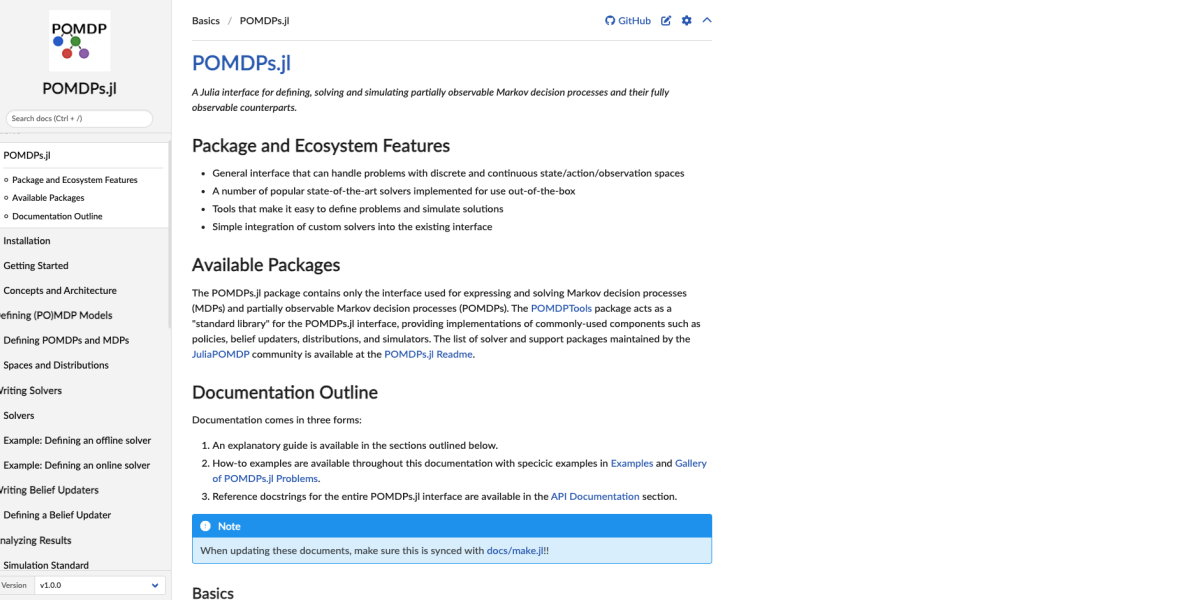Screen dimensions: 1200x600
Task: Click the POMDPs.jl sidebar title
Action: click(79, 87)
